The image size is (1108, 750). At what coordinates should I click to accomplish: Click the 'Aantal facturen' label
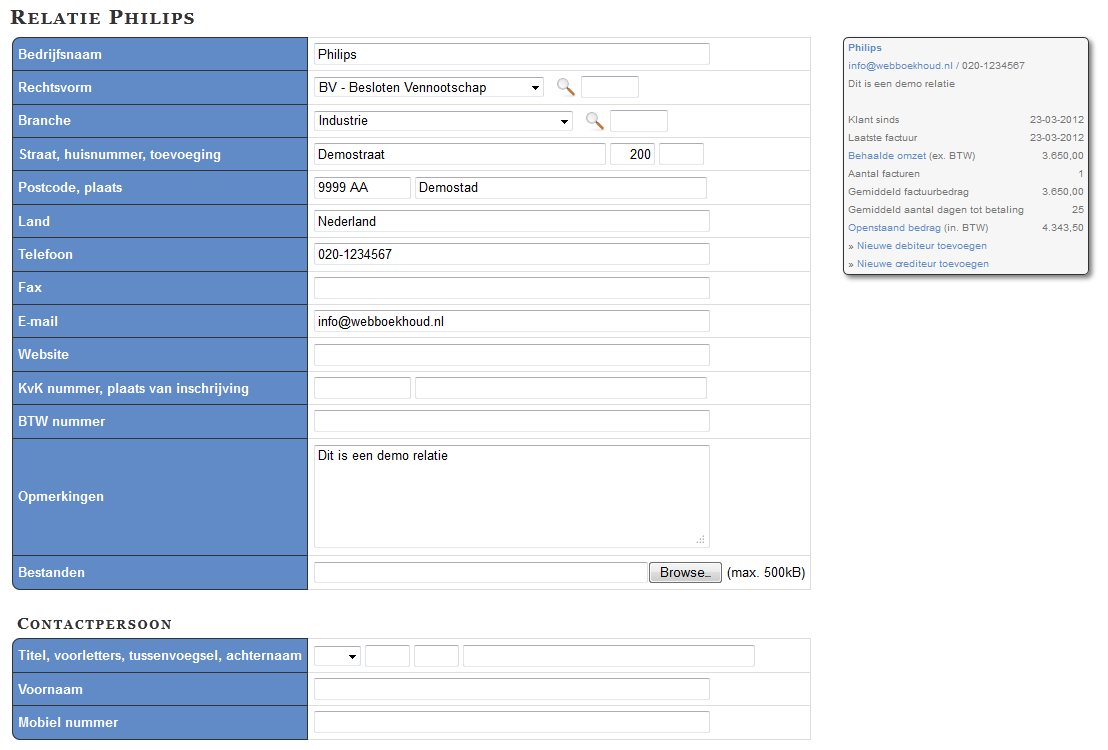884,174
